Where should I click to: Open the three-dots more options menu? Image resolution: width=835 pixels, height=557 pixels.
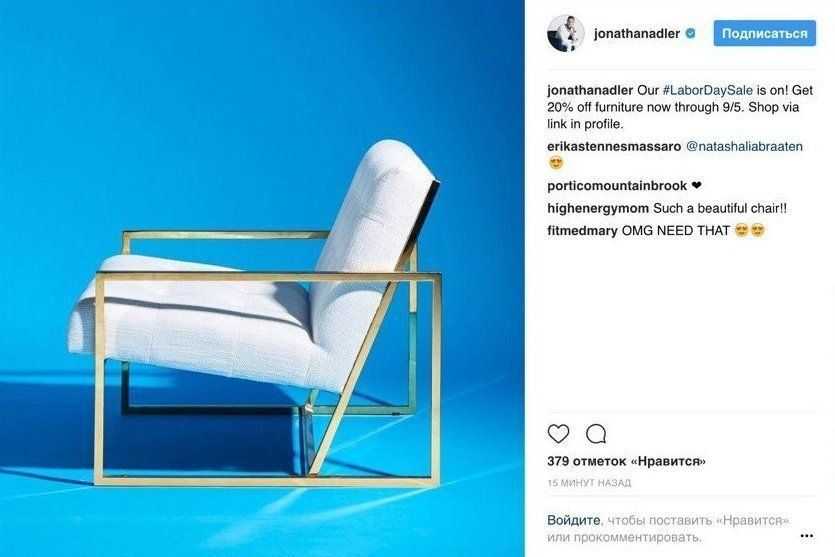pos(806,536)
